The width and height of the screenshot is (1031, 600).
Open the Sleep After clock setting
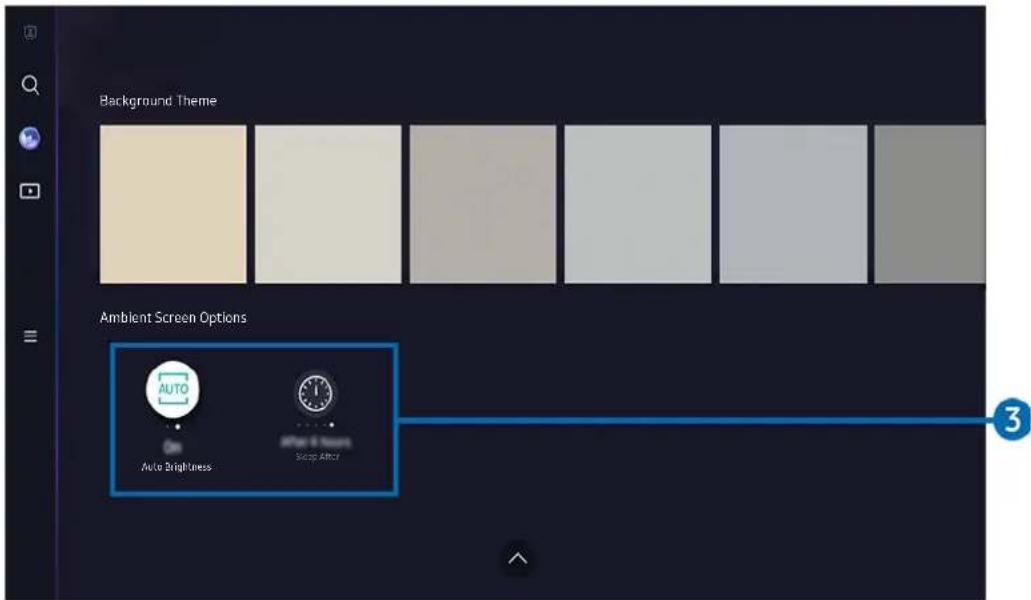tap(316, 393)
